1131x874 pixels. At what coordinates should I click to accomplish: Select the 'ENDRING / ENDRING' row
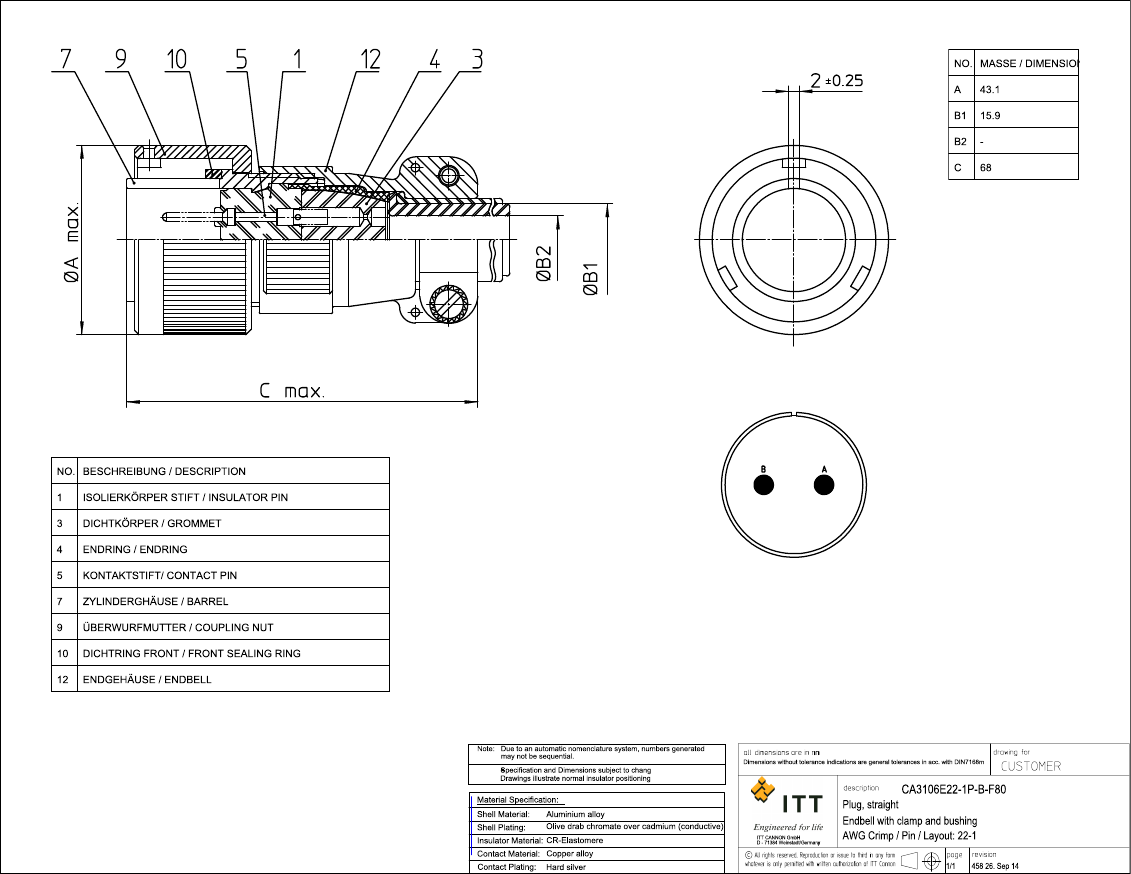click(220, 549)
